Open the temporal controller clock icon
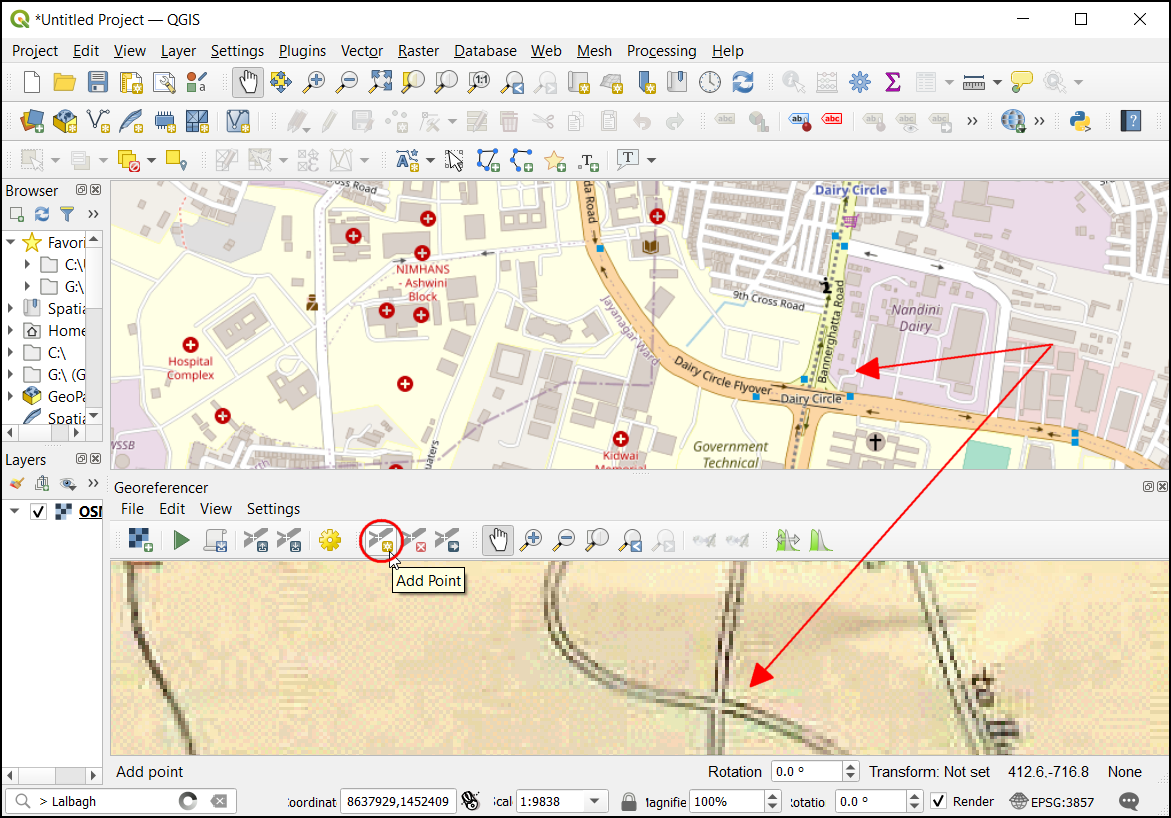 710,81
